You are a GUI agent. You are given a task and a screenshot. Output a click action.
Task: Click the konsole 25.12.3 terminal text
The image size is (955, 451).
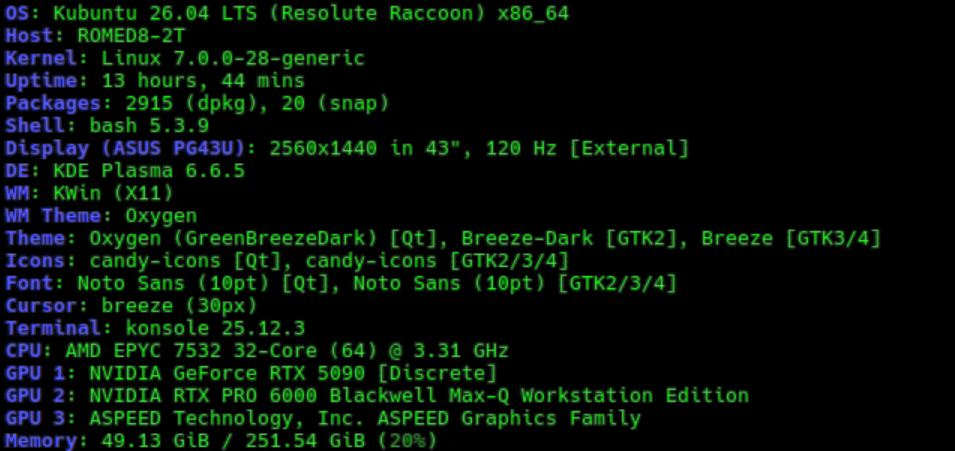(x=215, y=328)
